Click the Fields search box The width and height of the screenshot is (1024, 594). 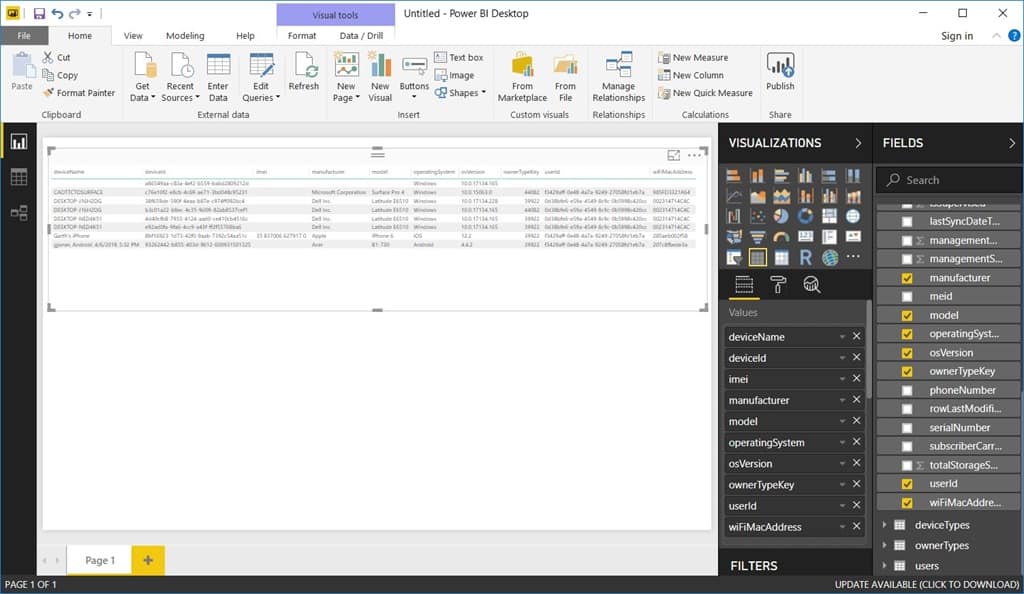[x=947, y=180]
